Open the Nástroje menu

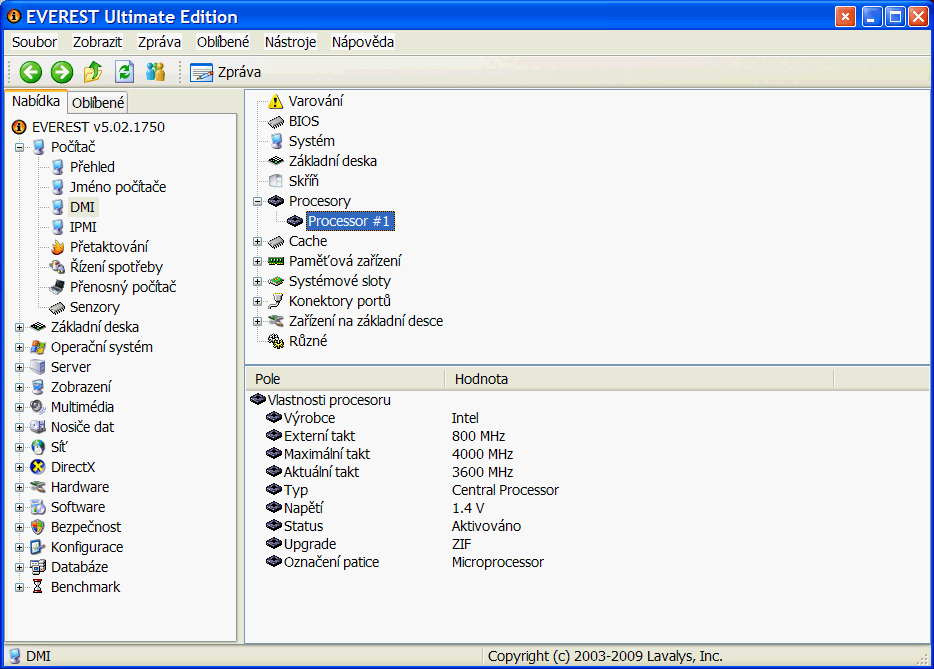[x=290, y=42]
